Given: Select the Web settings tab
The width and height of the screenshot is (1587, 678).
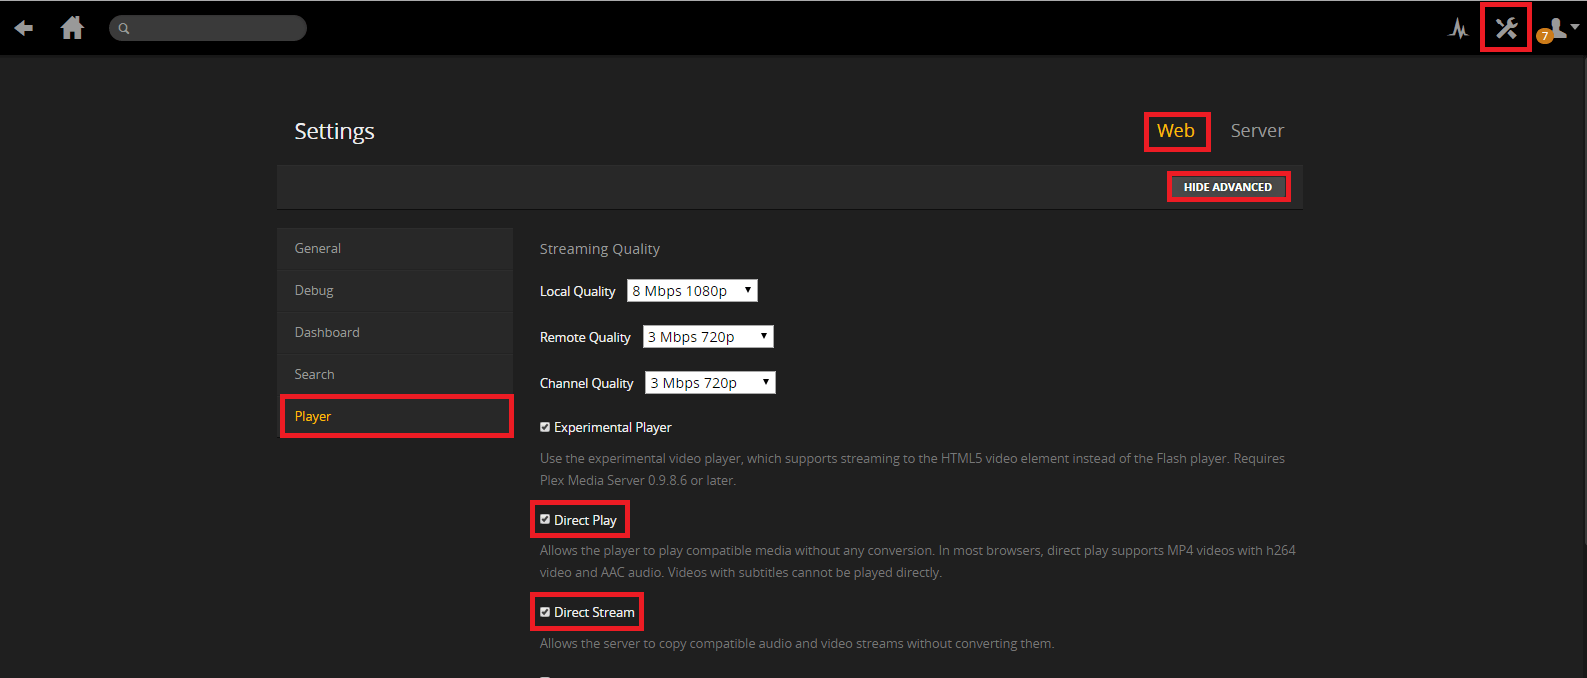Looking at the screenshot, I should tap(1176, 131).
